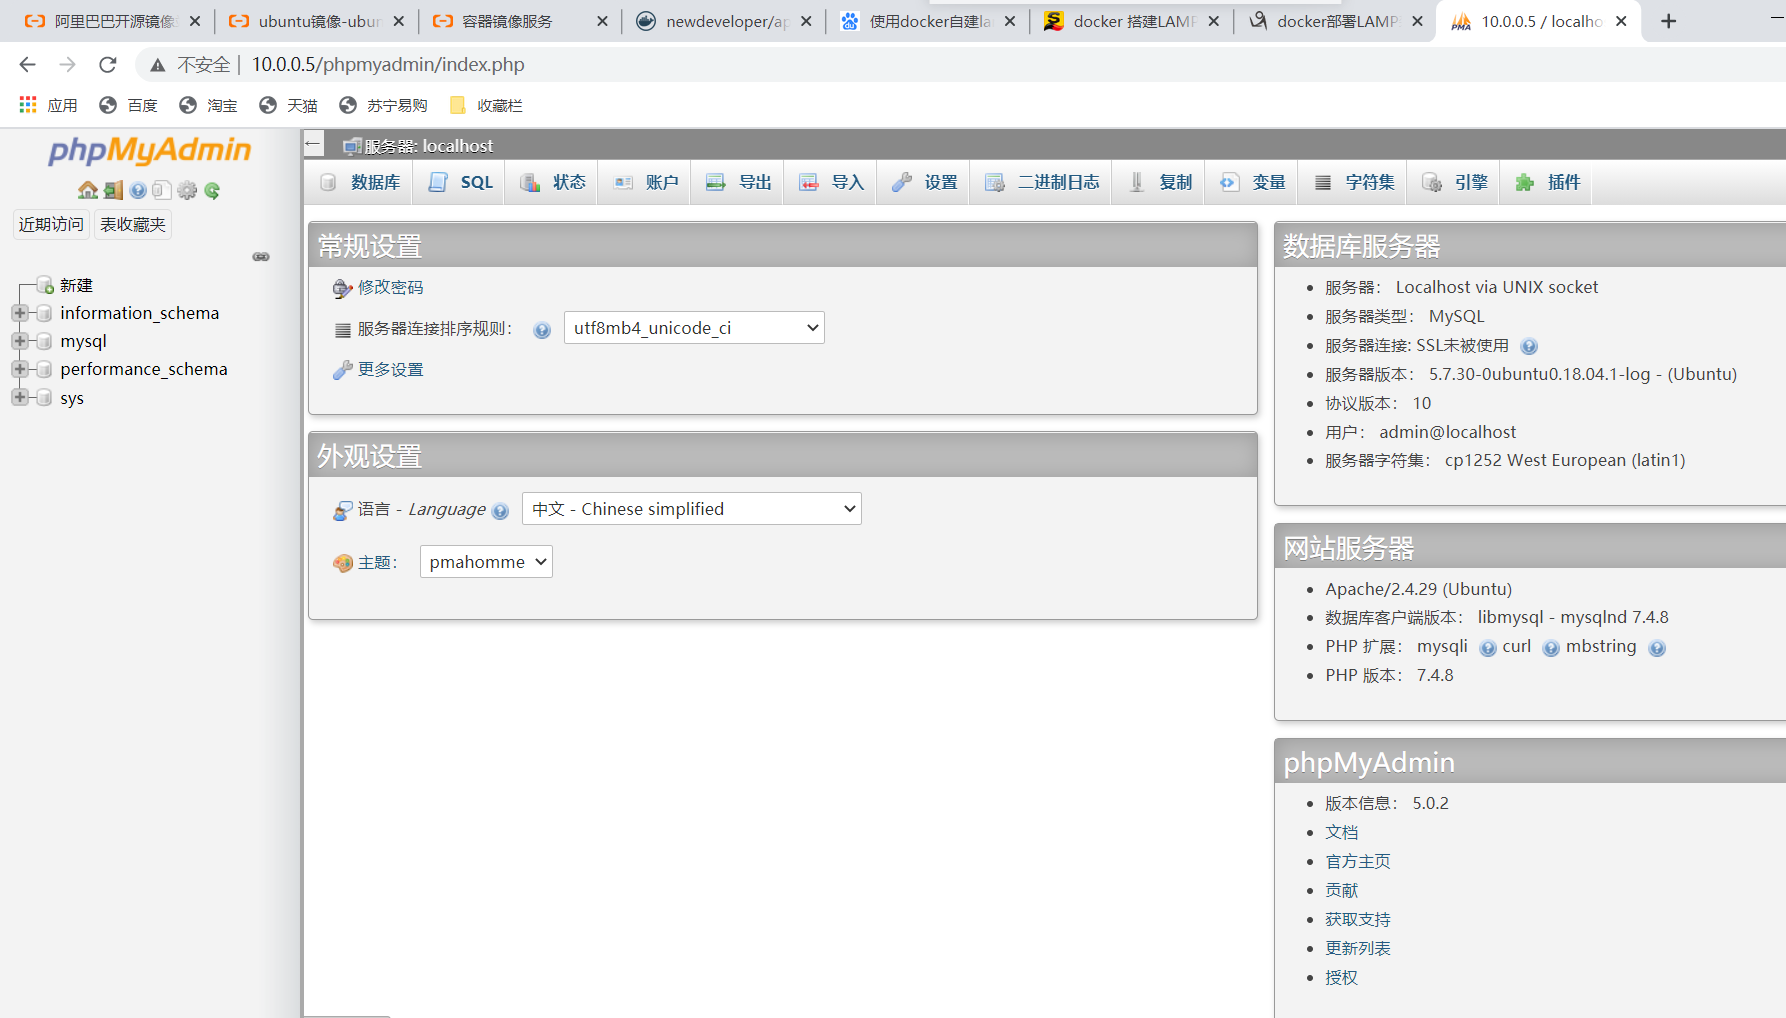Select the 导出 export tab
1786x1018 pixels.
point(738,182)
